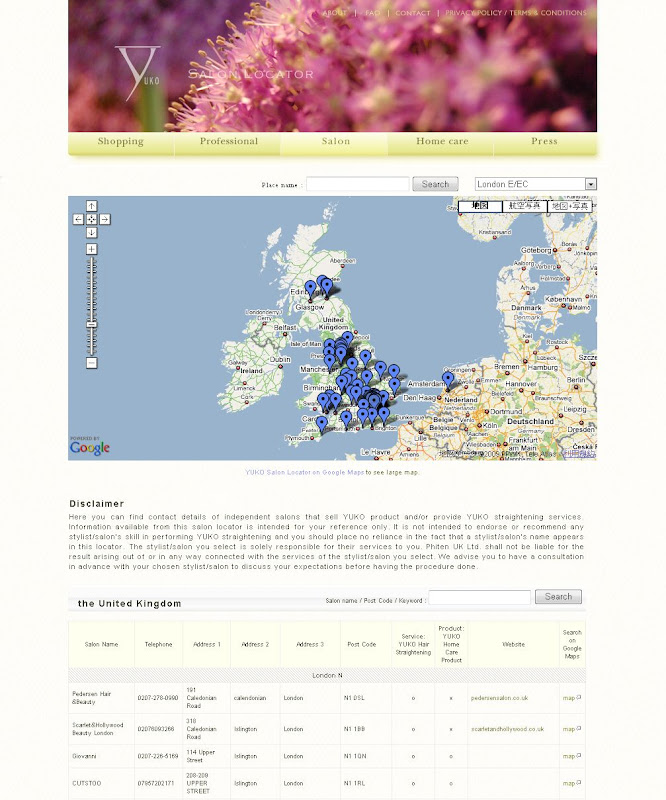
Task: Click Search button beside salon keyword field
Action: pyautogui.click(x=558, y=597)
